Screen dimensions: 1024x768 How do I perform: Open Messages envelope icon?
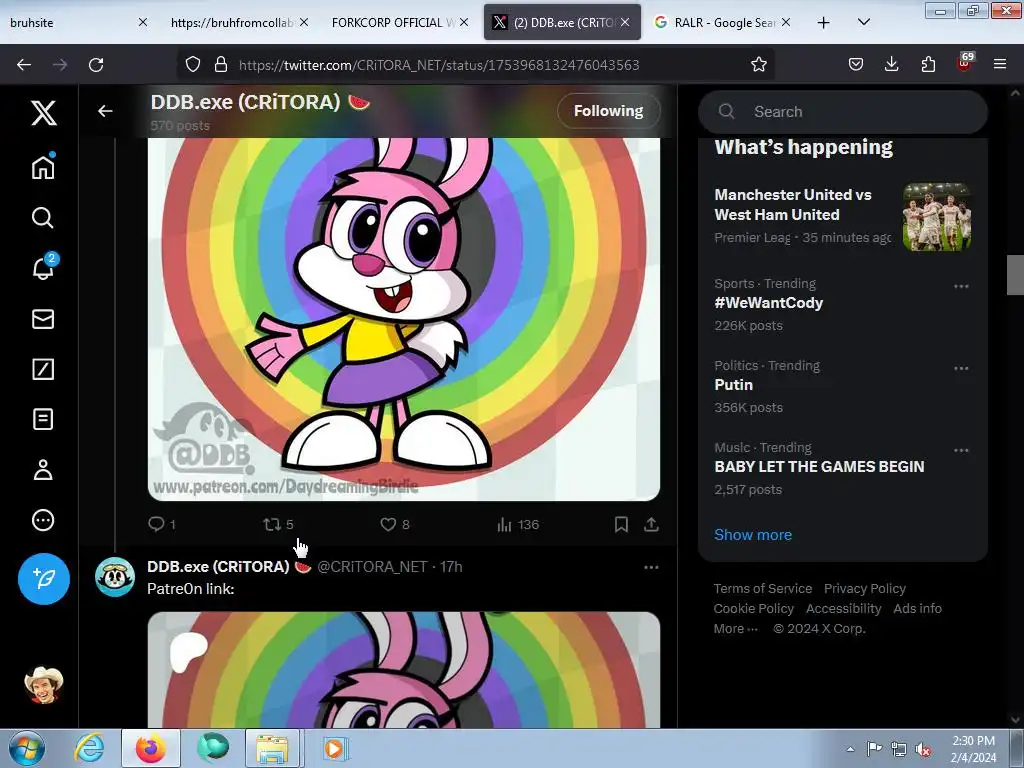[x=43, y=319]
